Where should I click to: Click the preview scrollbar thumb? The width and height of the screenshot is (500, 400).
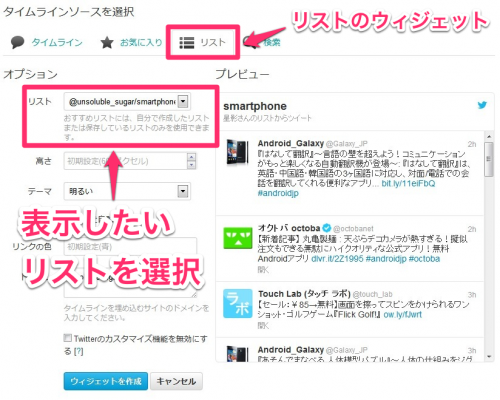coord(489,159)
